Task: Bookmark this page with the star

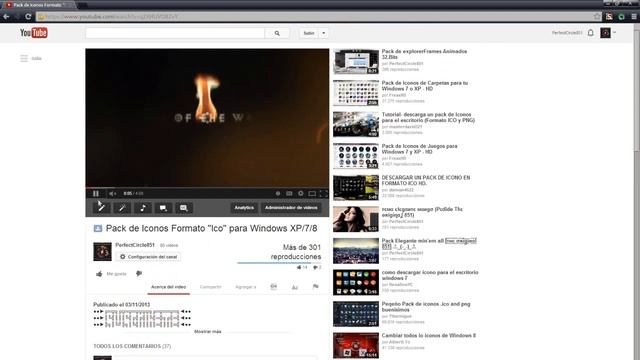Action: [597, 16]
